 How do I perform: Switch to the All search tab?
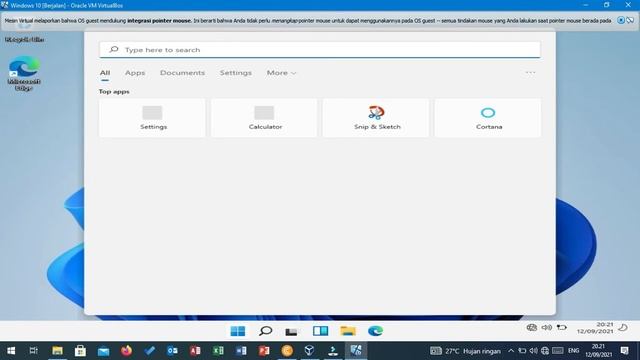click(x=105, y=73)
